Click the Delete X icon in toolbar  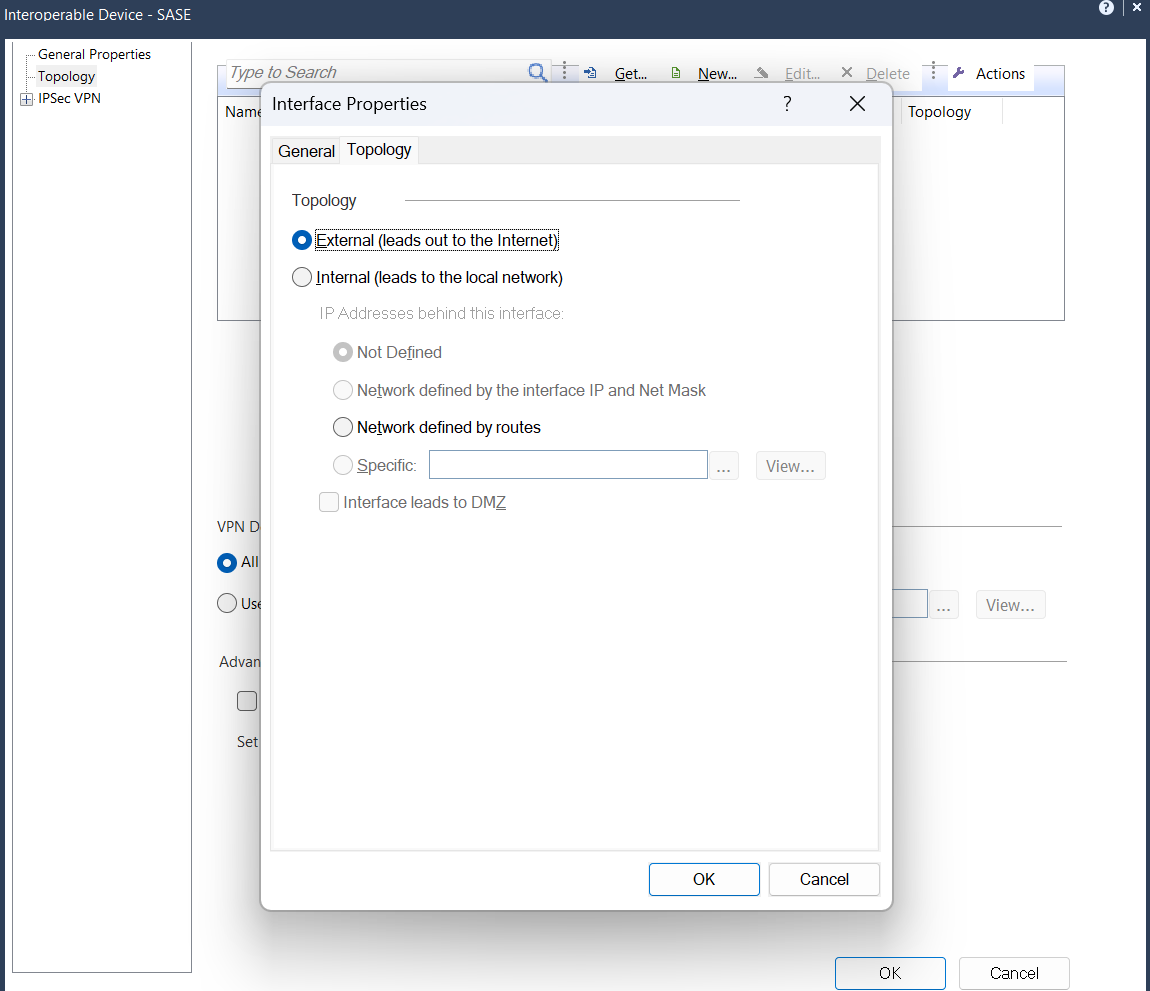tap(846, 72)
